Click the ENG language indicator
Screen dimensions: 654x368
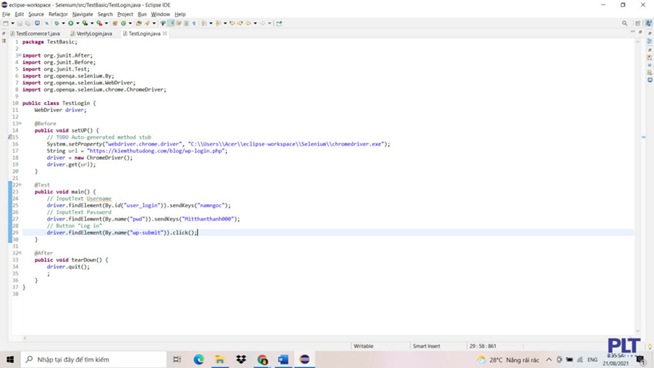pyautogui.click(x=592, y=360)
